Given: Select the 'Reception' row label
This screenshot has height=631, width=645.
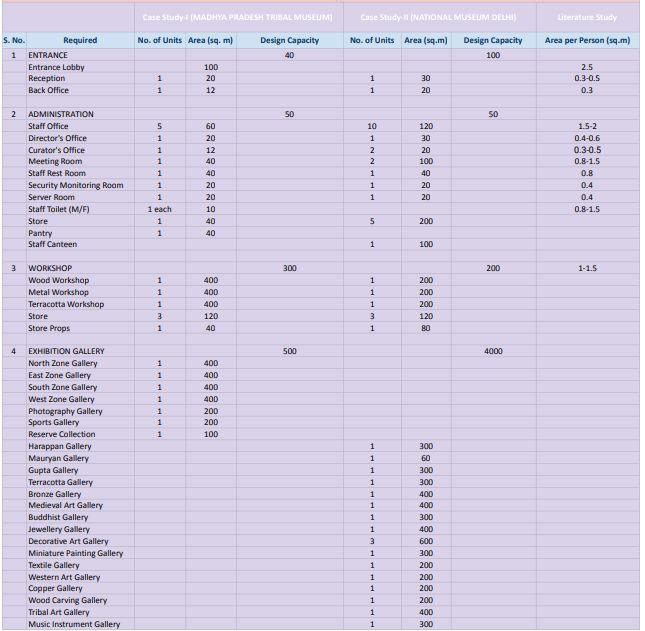Looking at the screenshot, I should pos(46,78).
